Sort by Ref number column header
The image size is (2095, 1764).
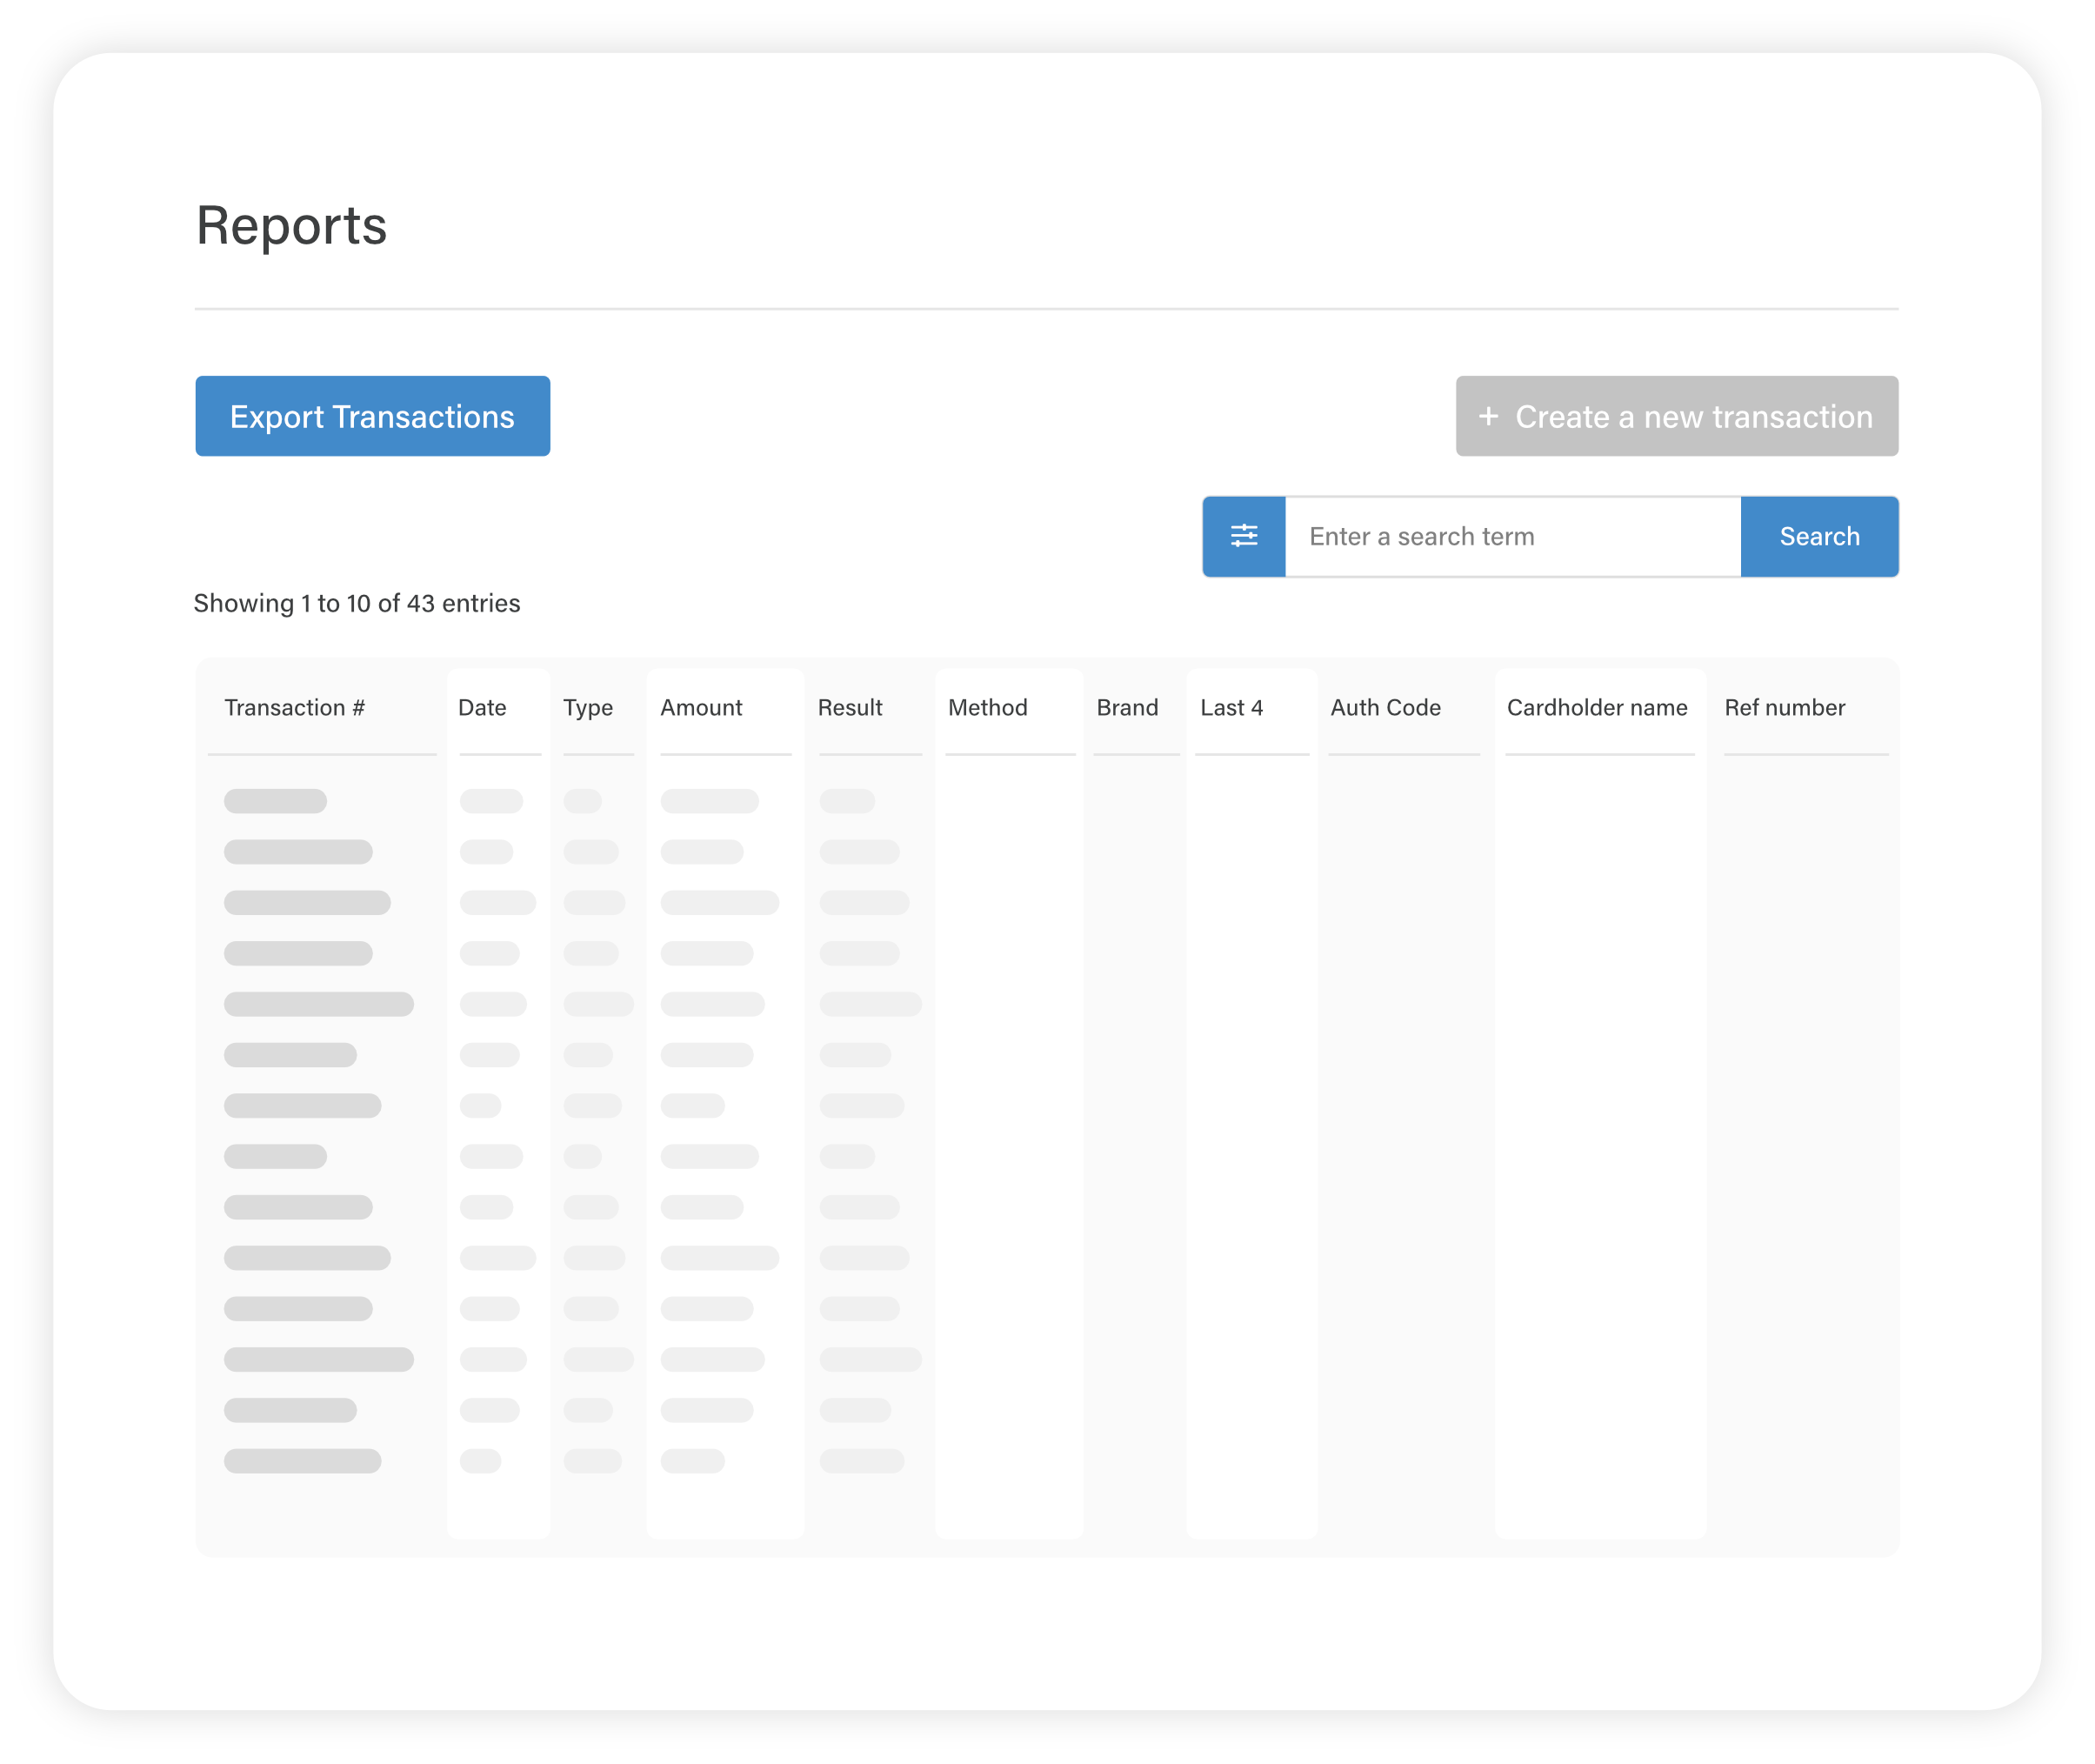click(x=1784, y=707)
